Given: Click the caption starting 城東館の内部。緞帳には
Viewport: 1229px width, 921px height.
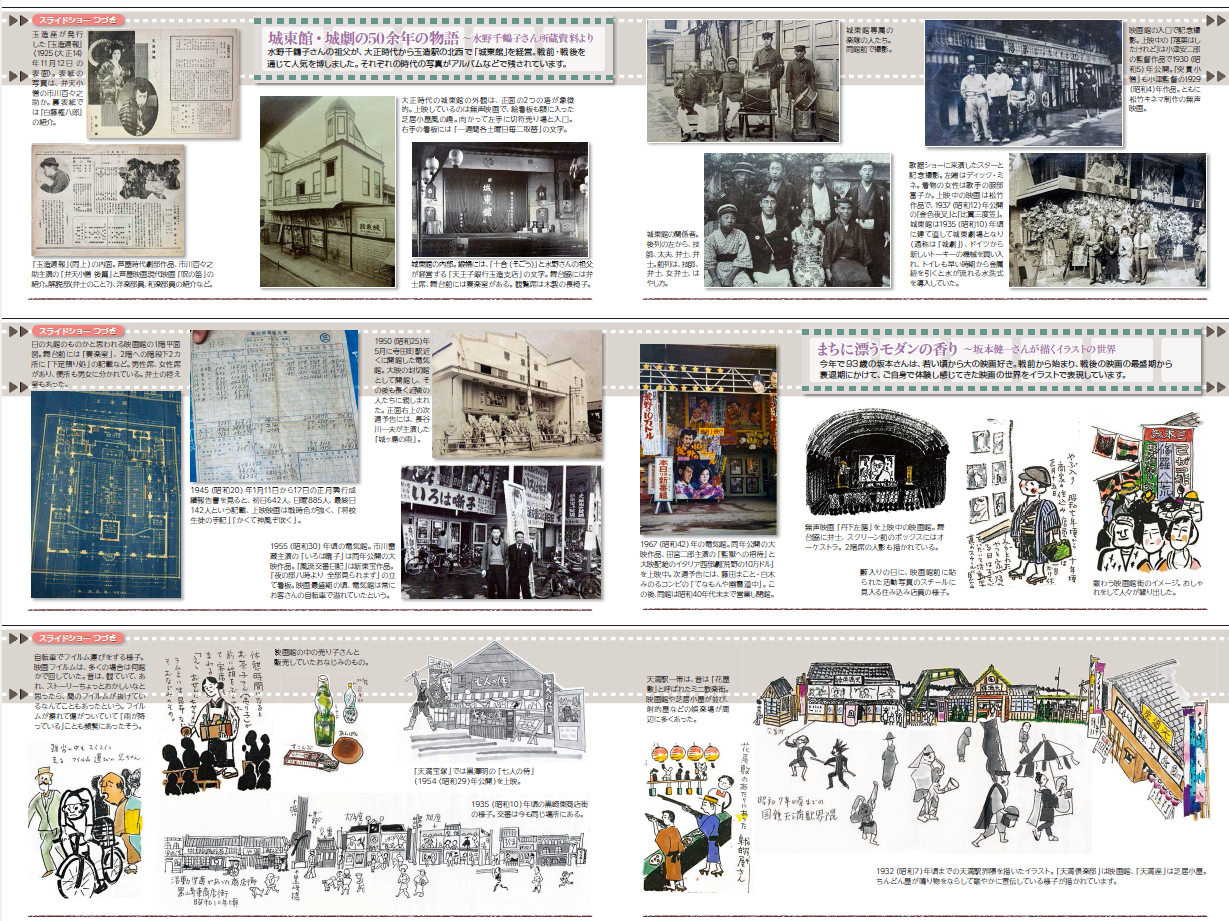Looking at the screenshot, I should 500,274.
